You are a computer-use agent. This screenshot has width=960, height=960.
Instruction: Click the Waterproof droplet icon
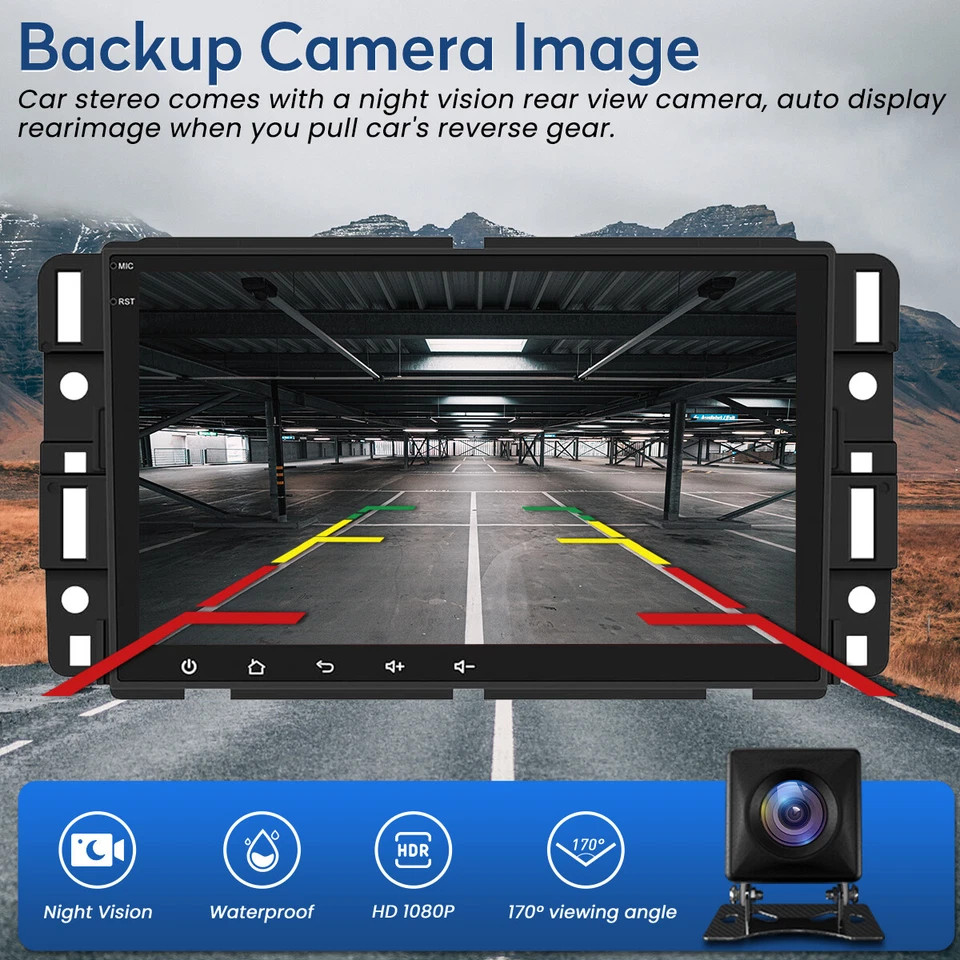[262, 850]
